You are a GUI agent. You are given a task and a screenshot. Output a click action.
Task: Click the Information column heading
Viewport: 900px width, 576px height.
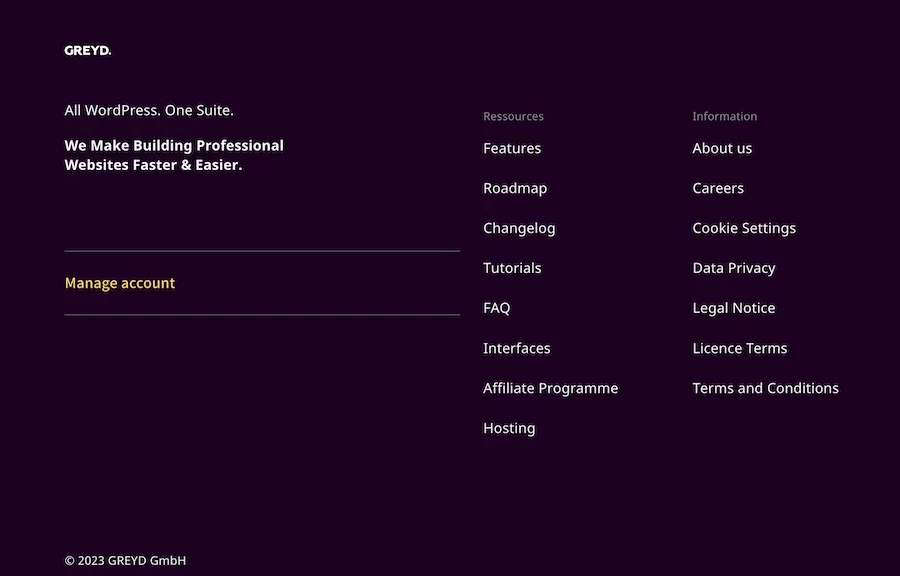click(725, 116)
